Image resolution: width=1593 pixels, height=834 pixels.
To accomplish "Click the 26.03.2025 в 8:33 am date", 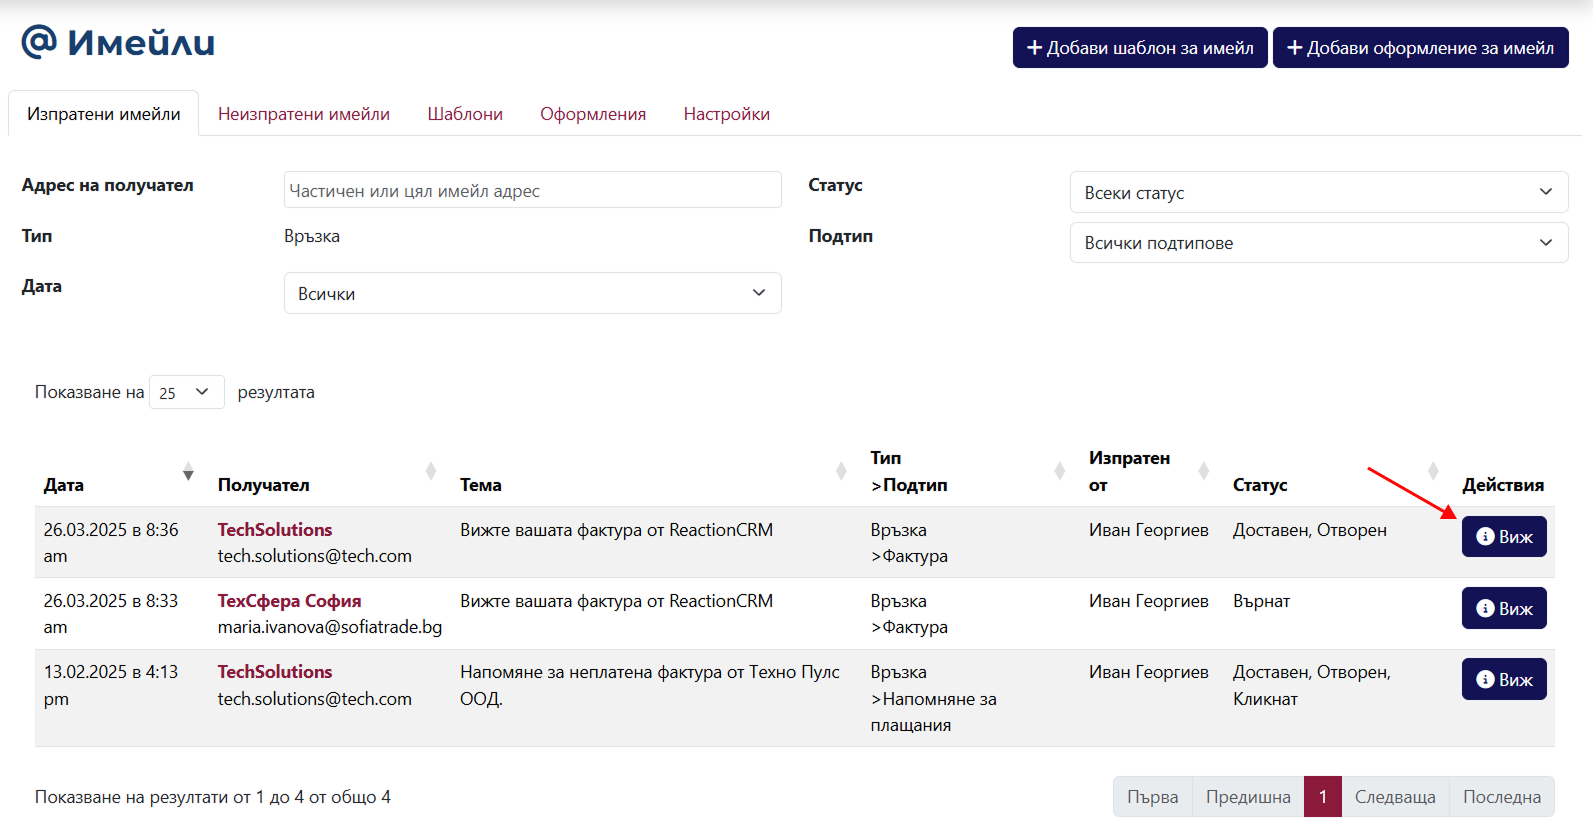I will 111,614.
